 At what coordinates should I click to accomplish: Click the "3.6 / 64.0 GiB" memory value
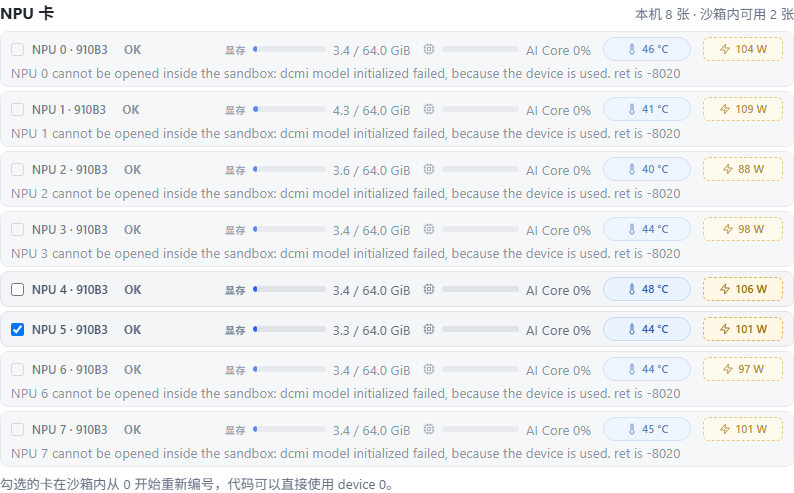point(371,171)
